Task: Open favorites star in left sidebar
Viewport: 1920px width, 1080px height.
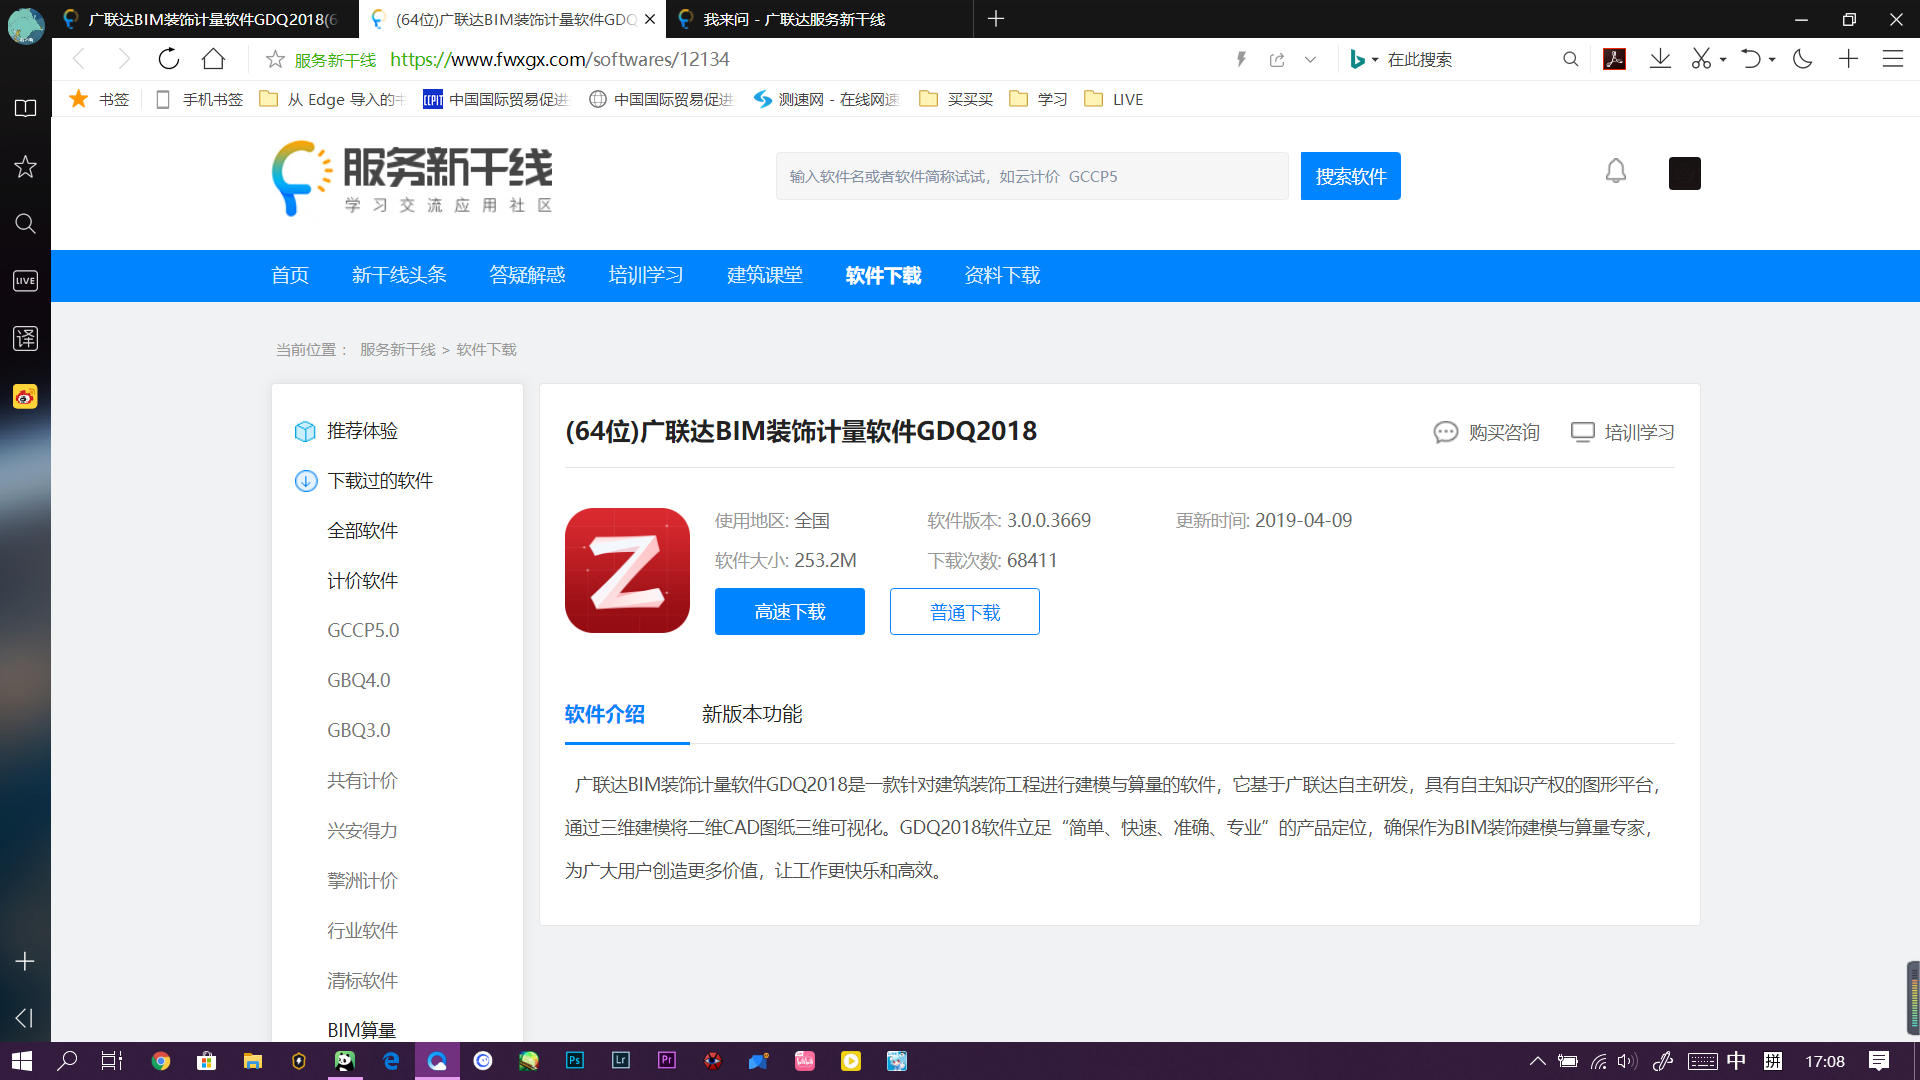Action: (x=25, y=166)
